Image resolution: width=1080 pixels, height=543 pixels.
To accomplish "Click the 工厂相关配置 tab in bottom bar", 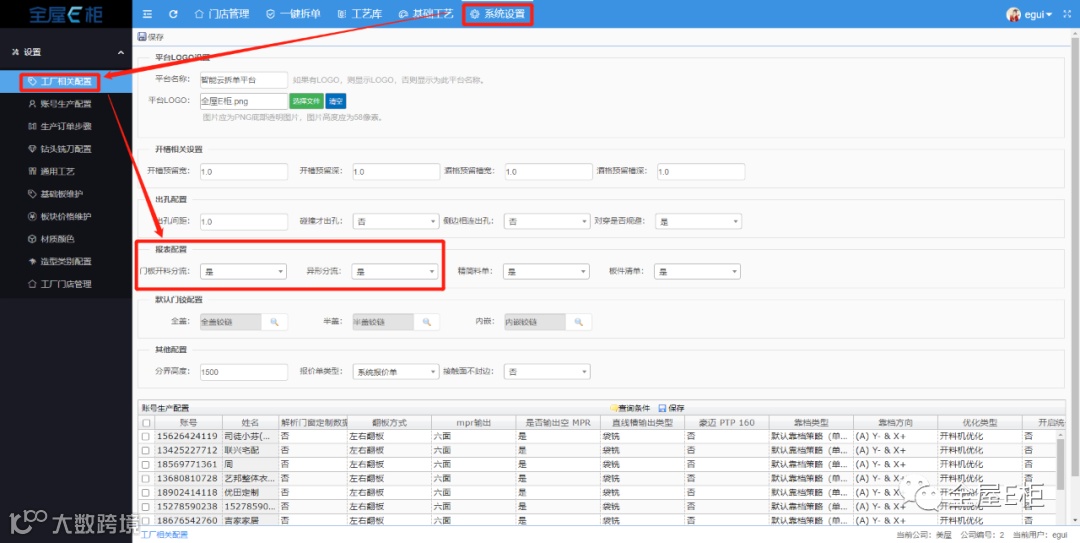I will tap(164, 535).
